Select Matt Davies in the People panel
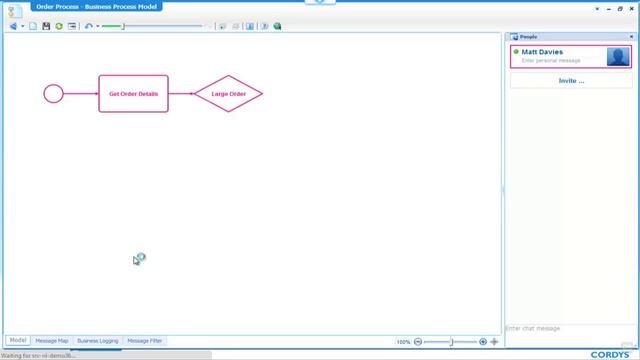Screen dimensions: 640x360 [571, 56]
